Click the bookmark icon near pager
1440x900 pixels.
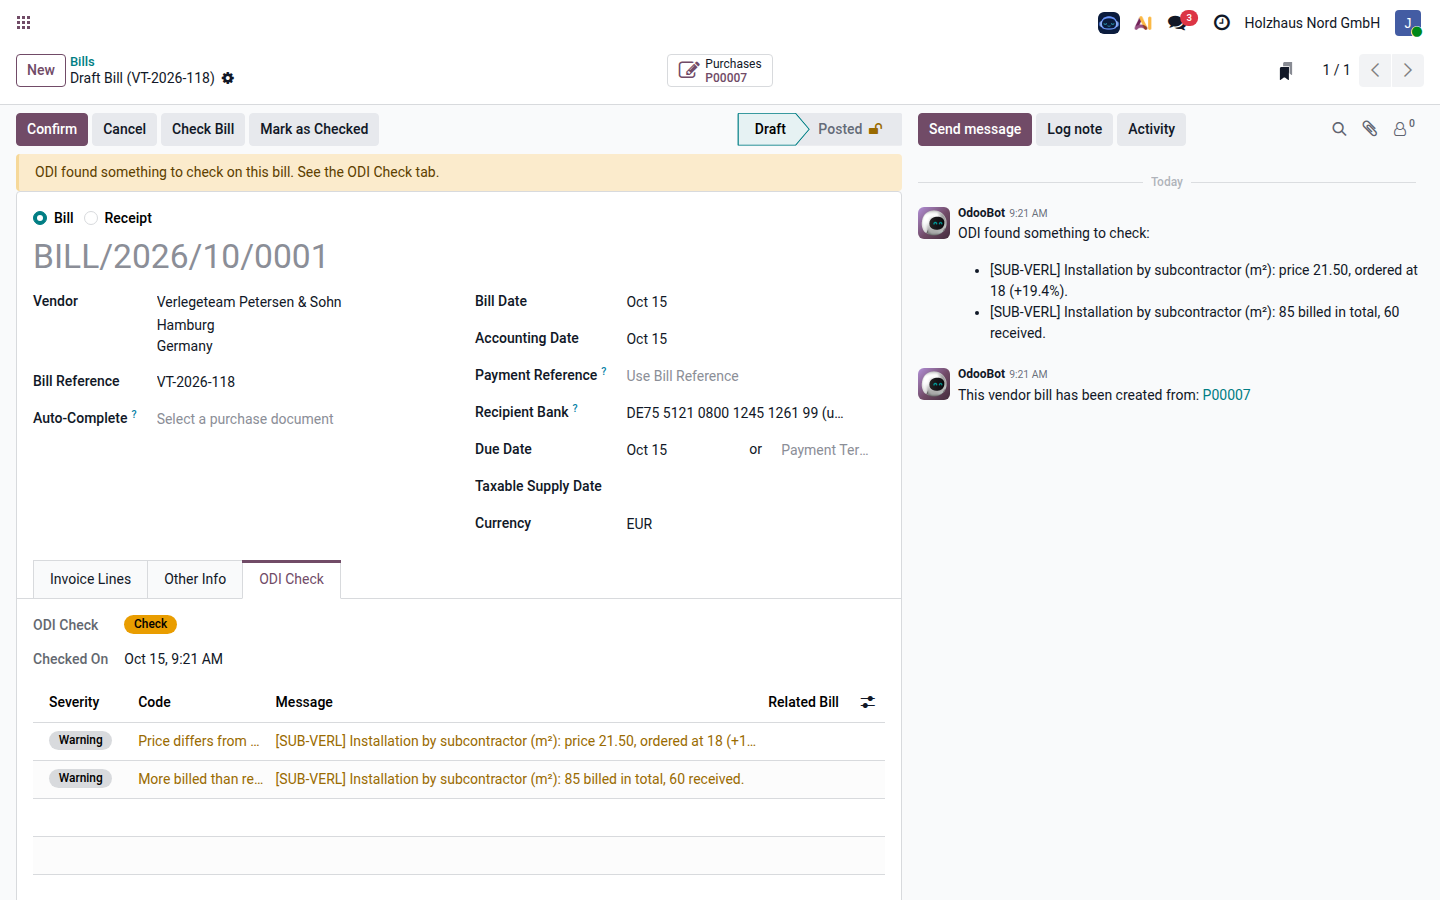point(1286,70)
